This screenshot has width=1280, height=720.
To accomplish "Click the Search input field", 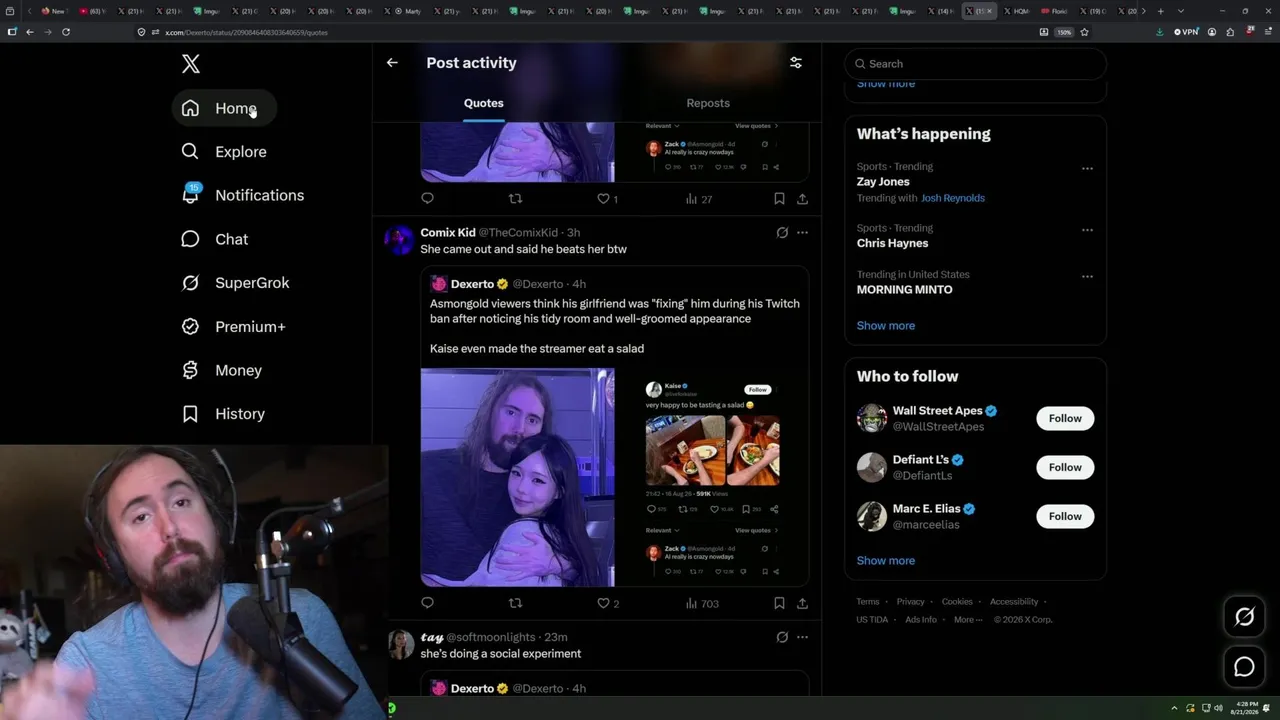I will (976, 64).
